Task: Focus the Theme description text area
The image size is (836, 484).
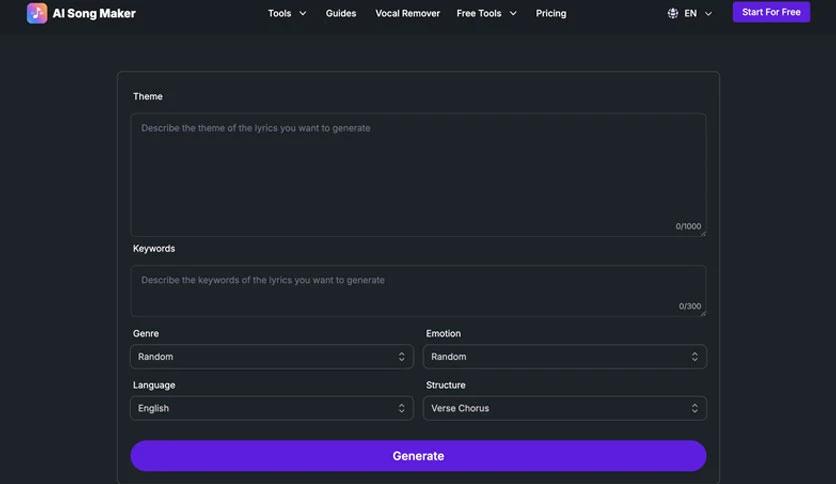Action: tap(418, 175)
